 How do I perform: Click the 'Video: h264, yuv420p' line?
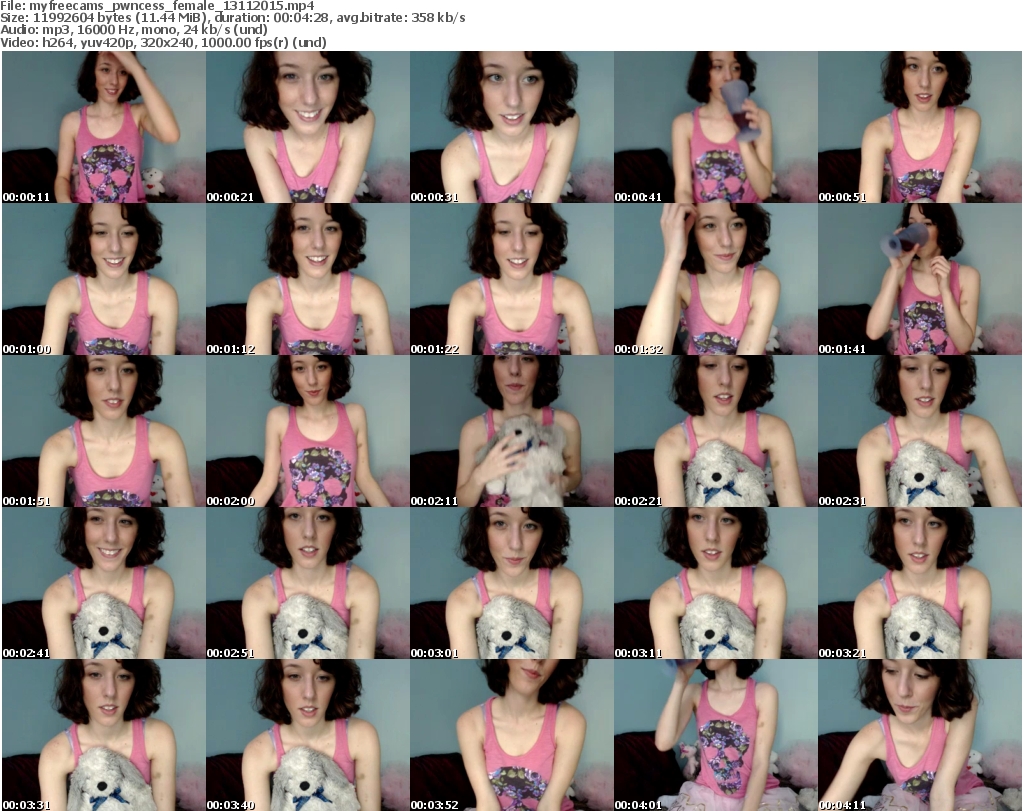coord(163,42)
